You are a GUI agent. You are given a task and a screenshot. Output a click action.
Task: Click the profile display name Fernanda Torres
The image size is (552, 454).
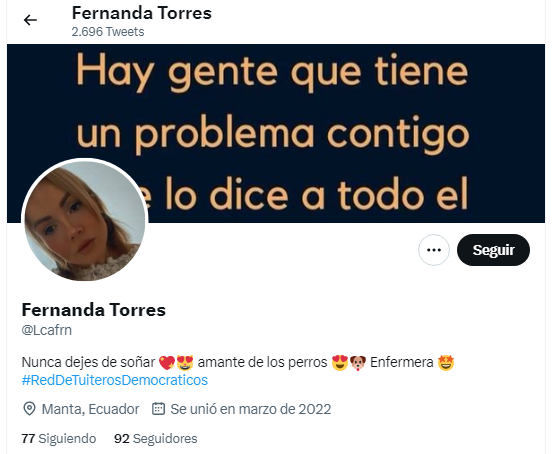click(x=94, y=310)
